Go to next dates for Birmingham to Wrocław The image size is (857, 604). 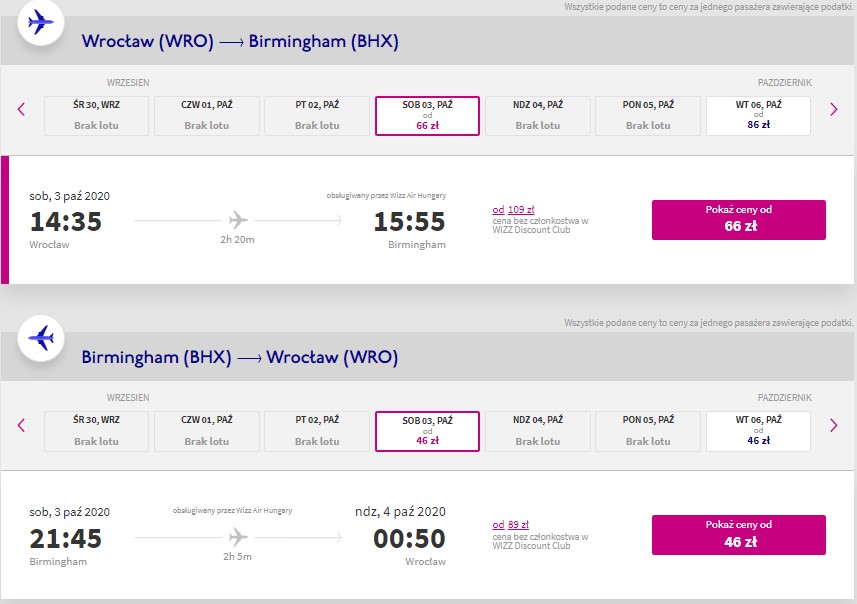tap(833, 425)
